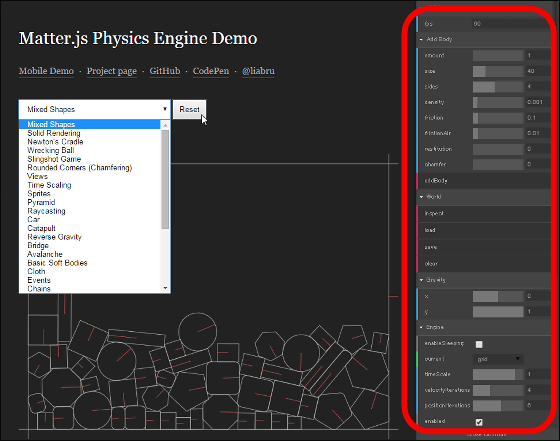Open the Project page link
The height and width of the screenshot is (441, 560).
point(111,71)
